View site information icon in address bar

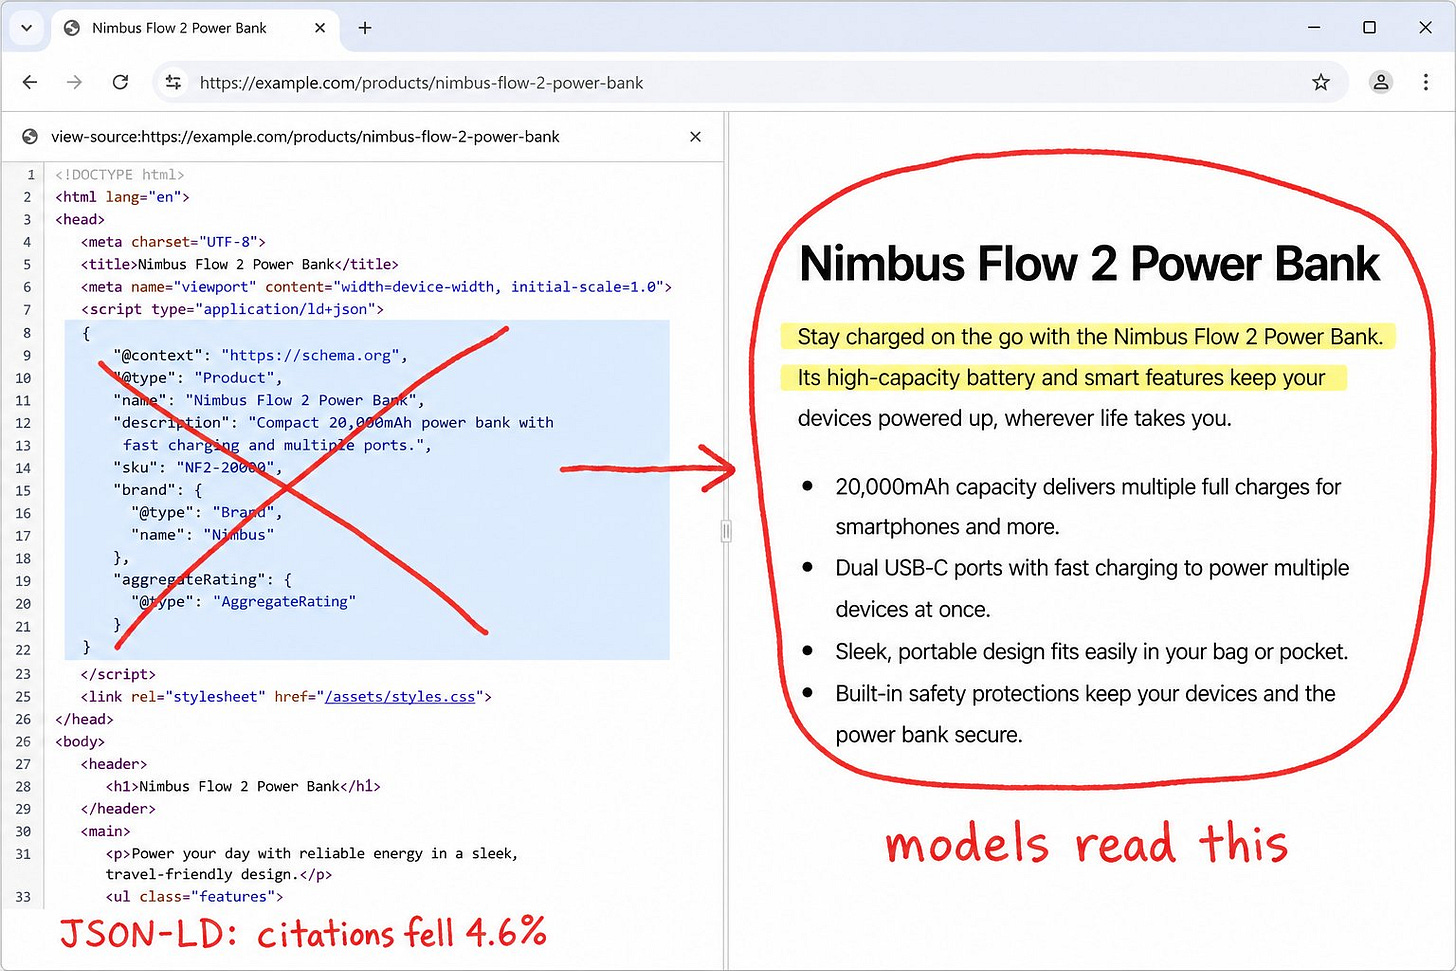coord(173,82)
